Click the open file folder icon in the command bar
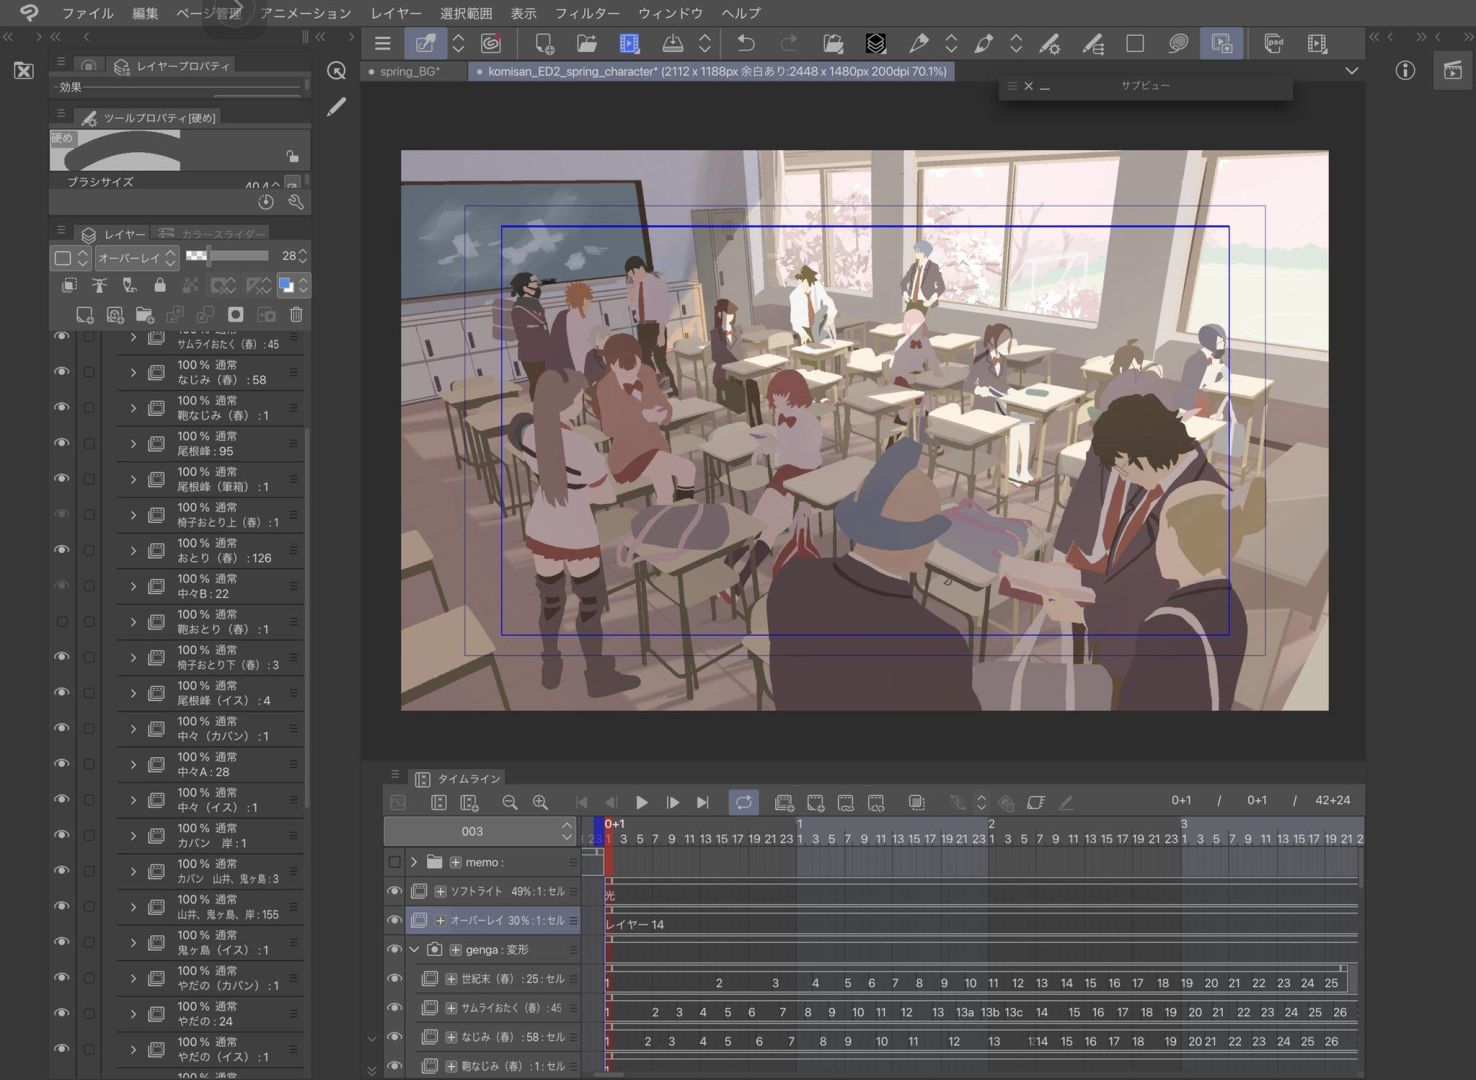Screen dimensions: 1476x1080 [586, 43]
